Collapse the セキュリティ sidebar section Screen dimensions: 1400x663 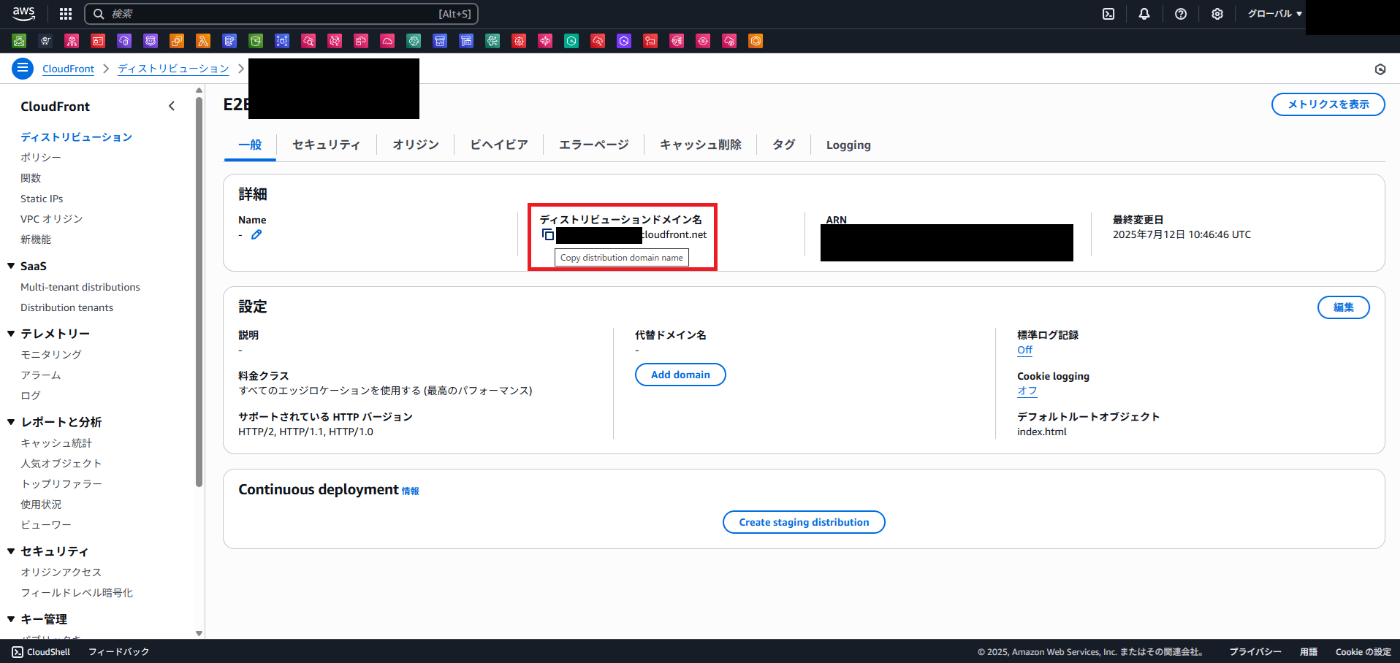click(11, 551)
